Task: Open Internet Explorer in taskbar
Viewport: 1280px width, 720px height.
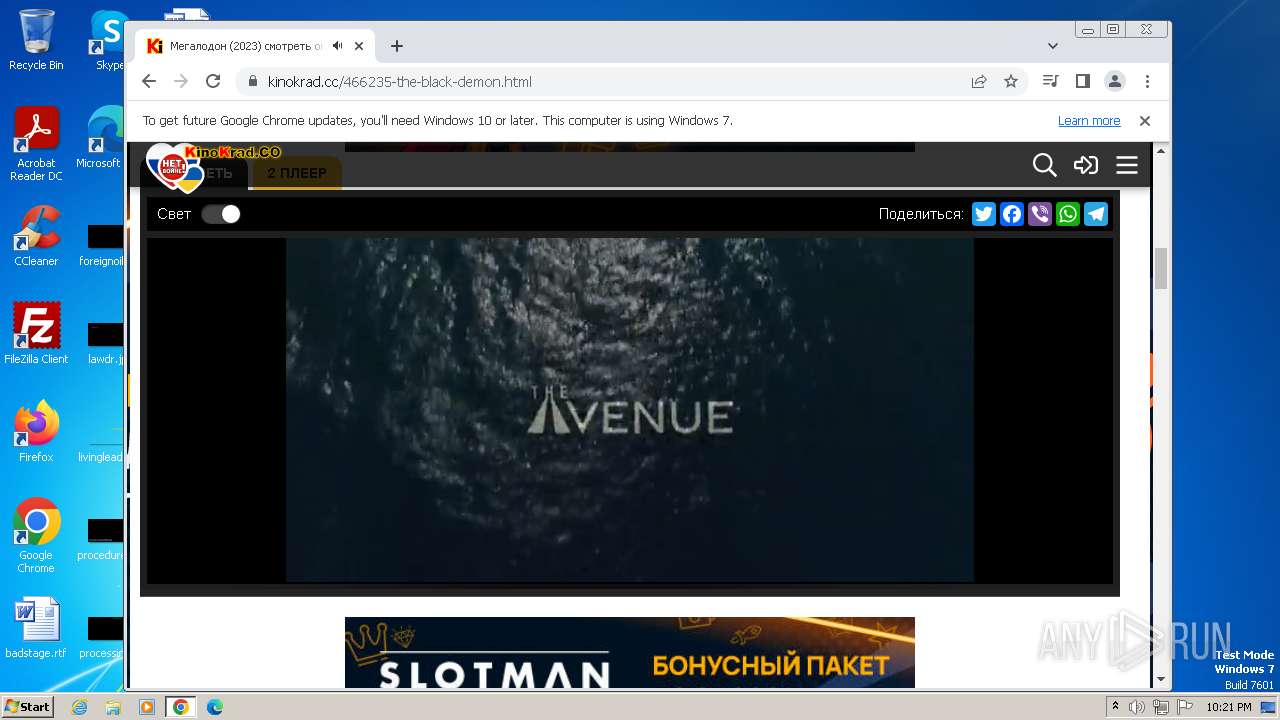Action: [80, 707]
